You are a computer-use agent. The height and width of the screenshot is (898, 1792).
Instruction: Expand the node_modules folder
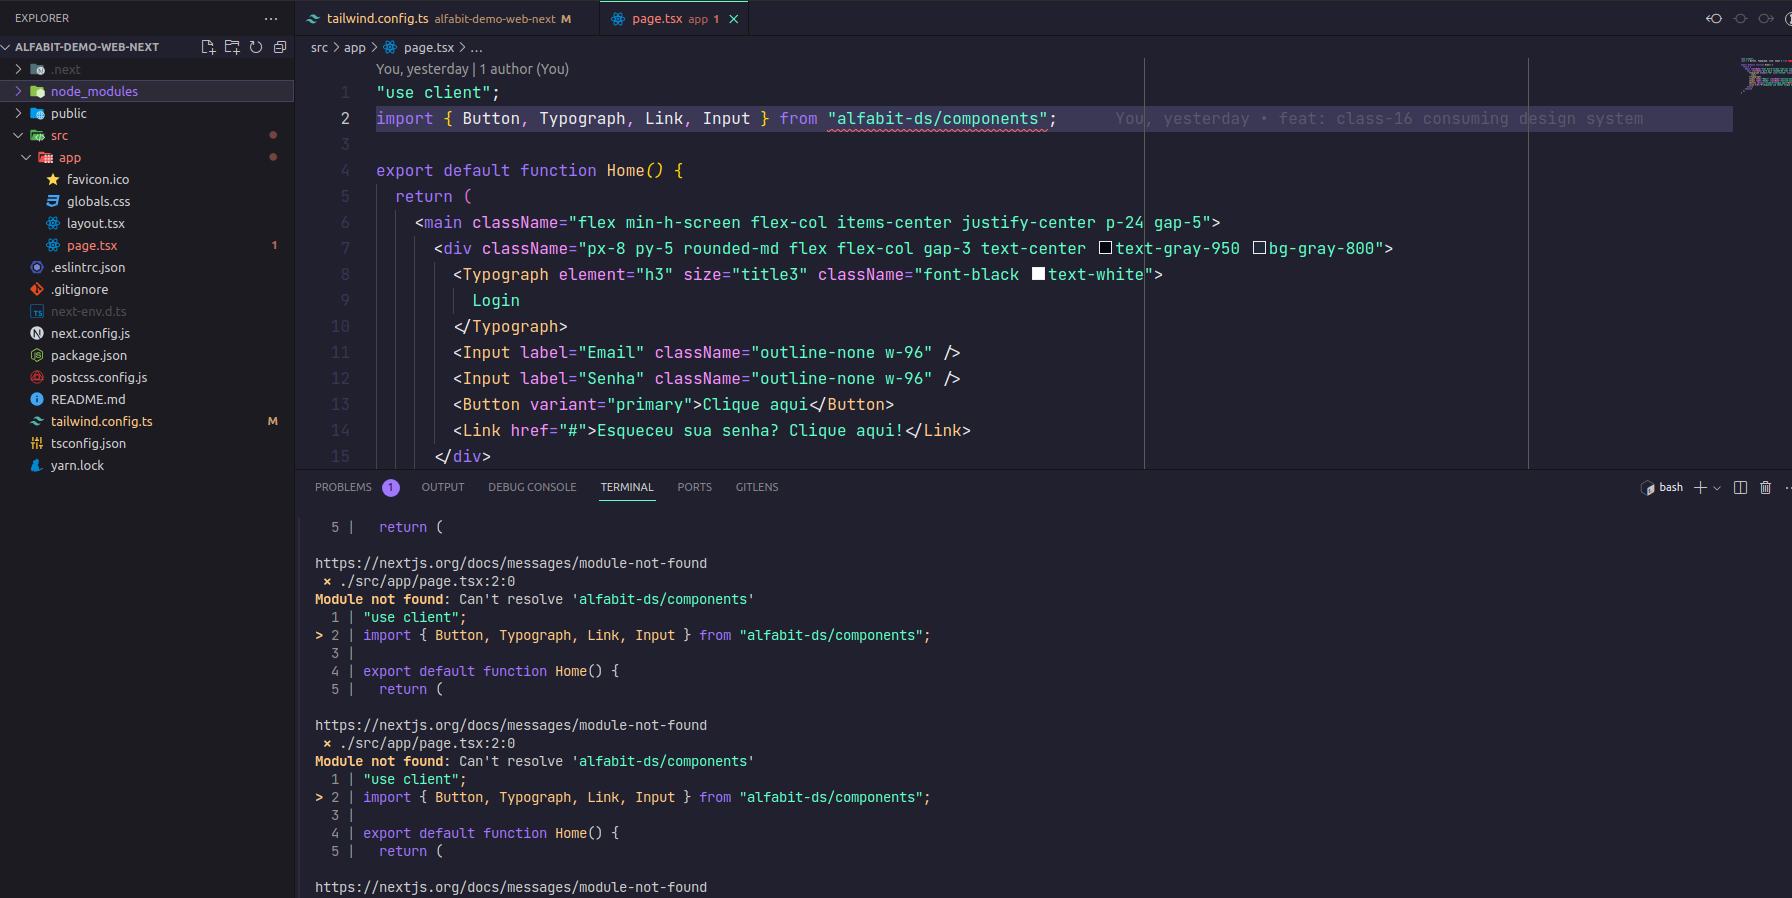click(18, 91)
